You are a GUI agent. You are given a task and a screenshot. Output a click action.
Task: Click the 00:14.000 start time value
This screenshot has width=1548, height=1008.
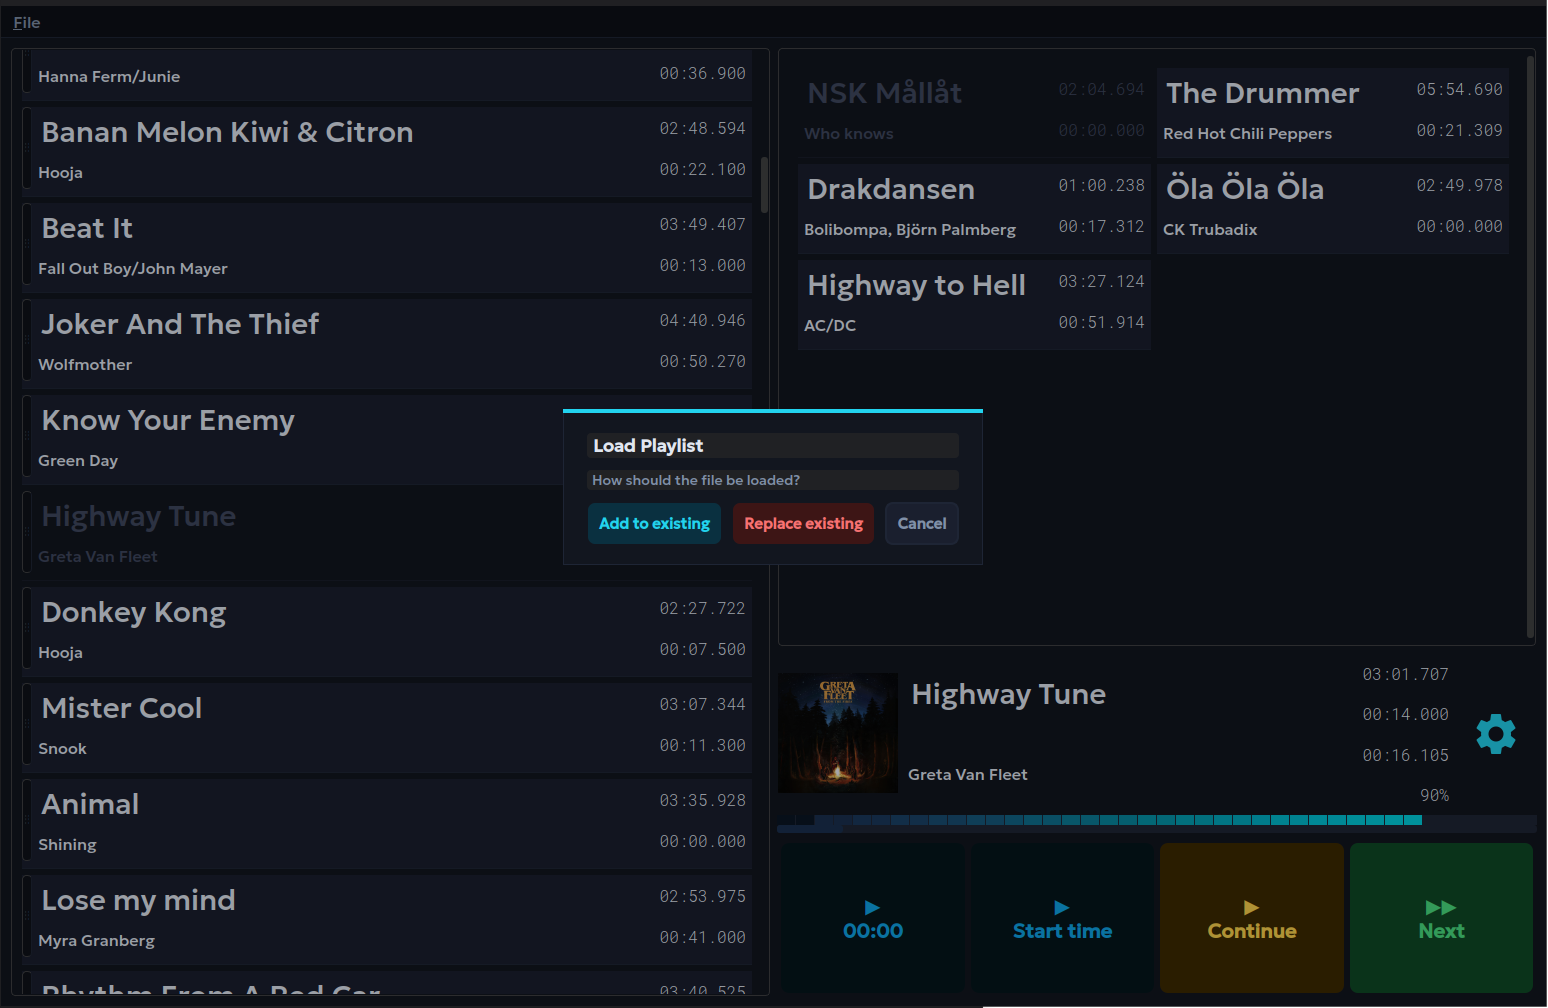click(1405, 714)
